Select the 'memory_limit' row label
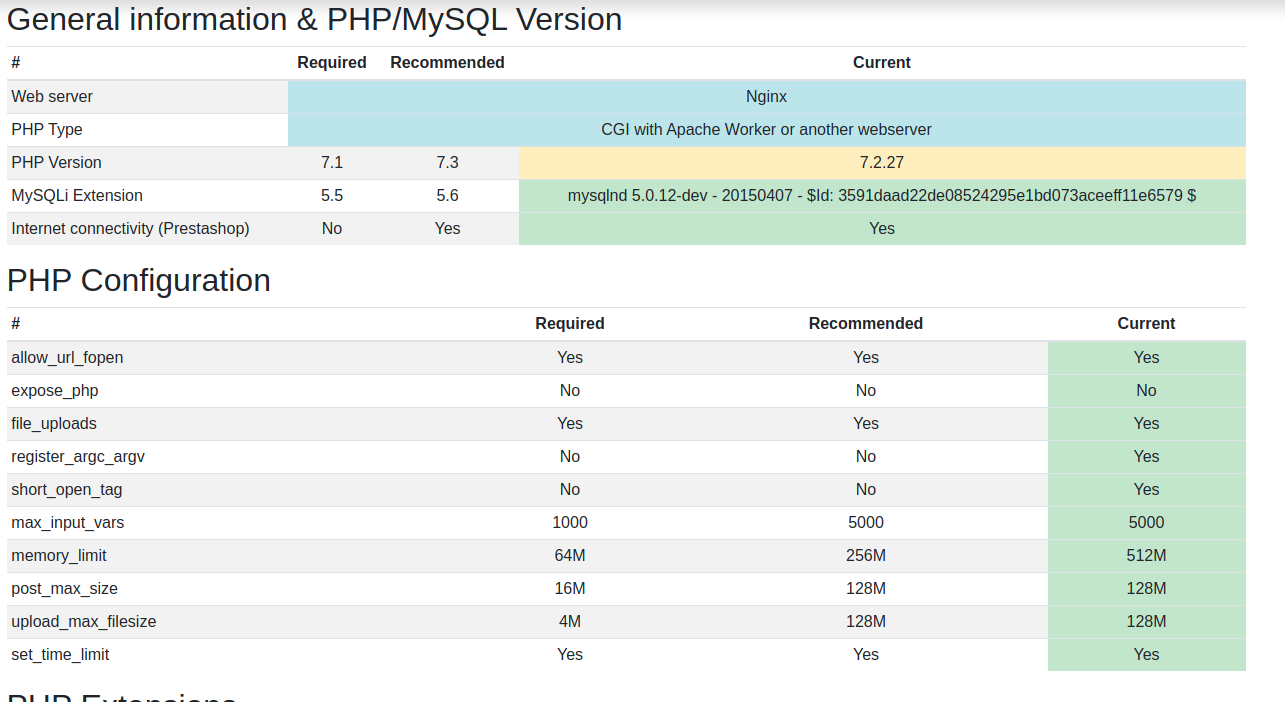1285x702 pixels. [x=59, y=556]
